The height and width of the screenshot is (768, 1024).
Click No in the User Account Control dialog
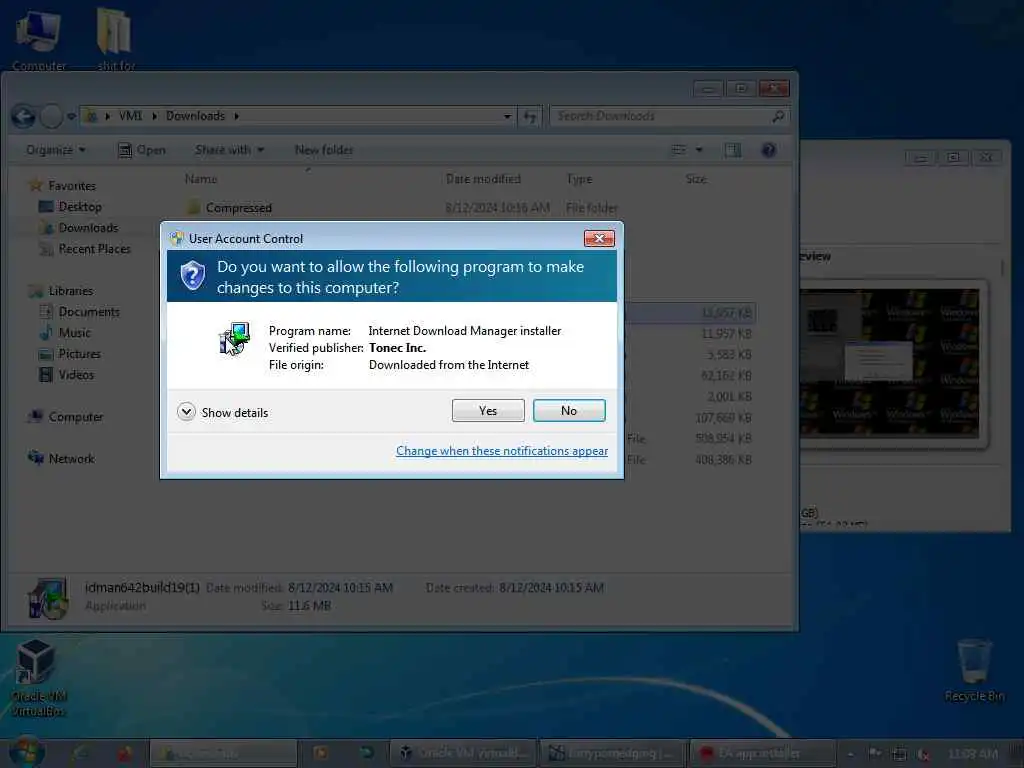click(569, 411)
